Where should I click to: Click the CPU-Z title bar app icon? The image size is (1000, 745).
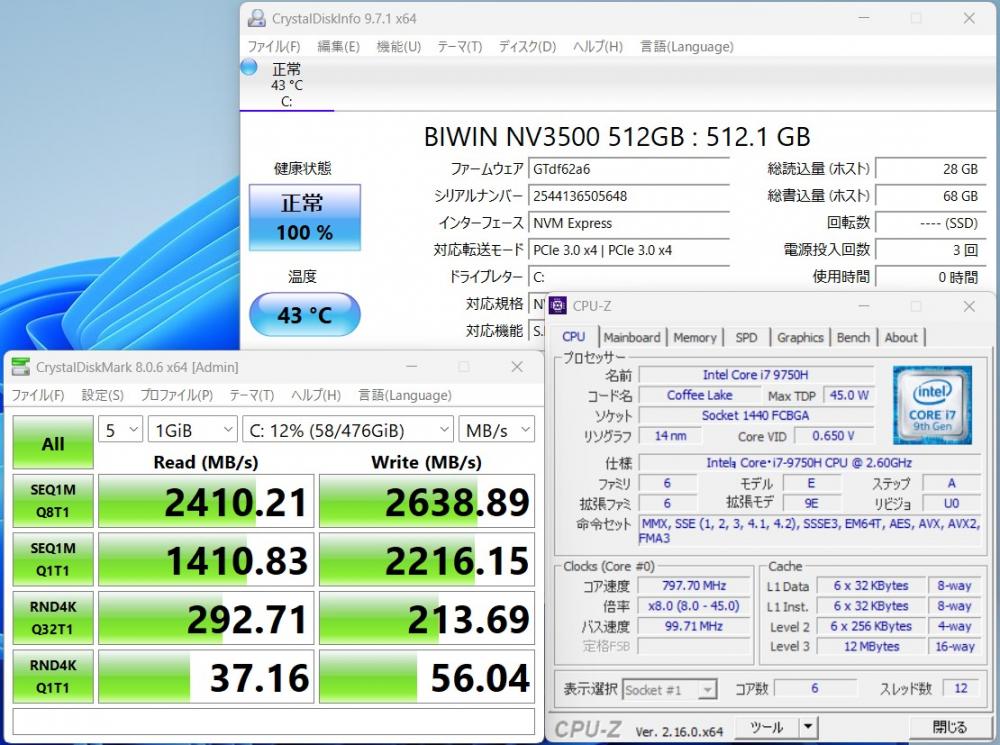(x=558, y=306)
